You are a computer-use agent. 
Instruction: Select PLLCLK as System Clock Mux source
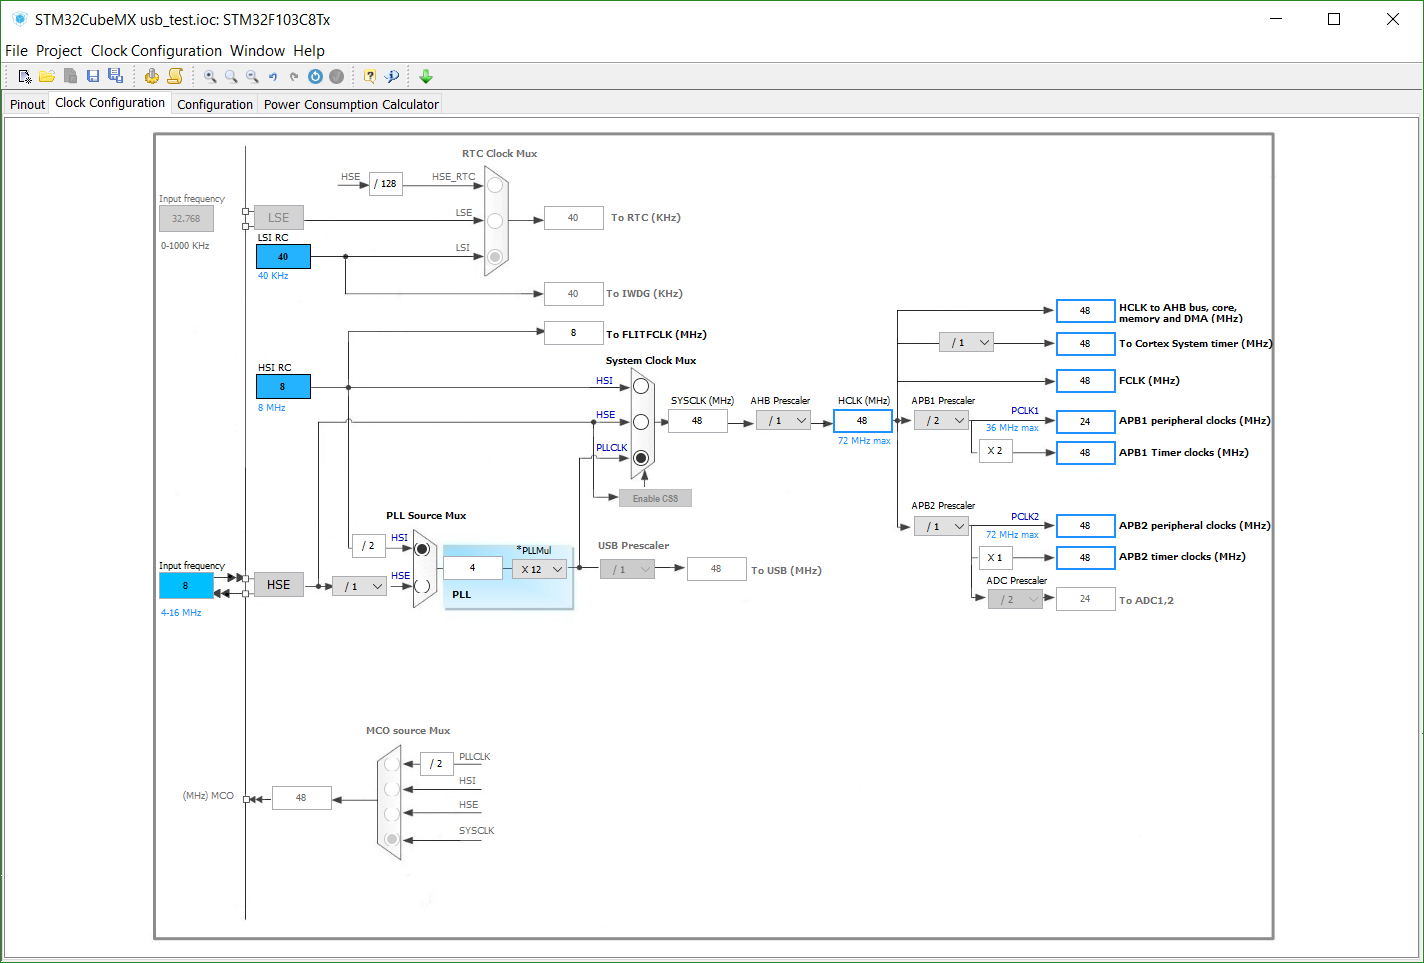pyautogui.click(x=641, y=458)
